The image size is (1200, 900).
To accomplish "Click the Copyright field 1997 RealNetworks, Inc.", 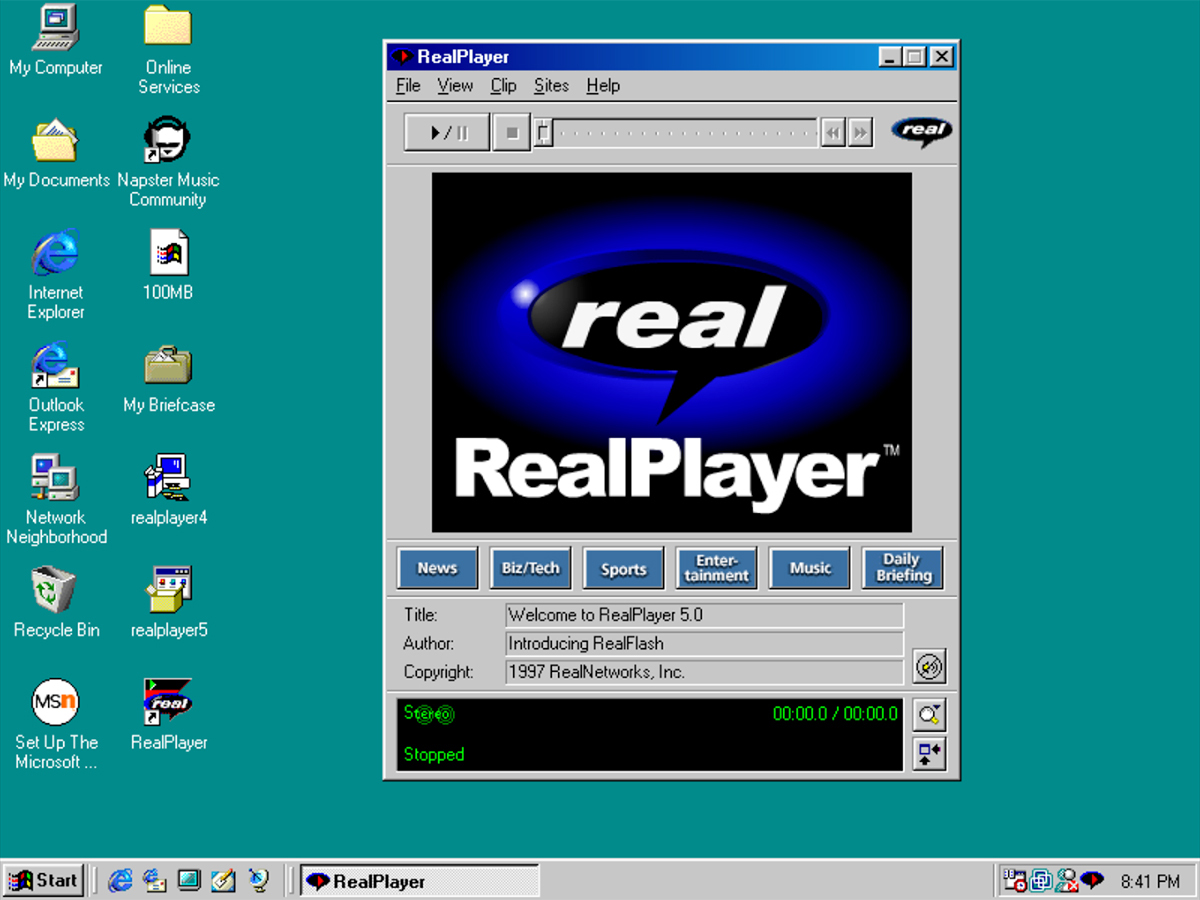I will coord(704,672).
